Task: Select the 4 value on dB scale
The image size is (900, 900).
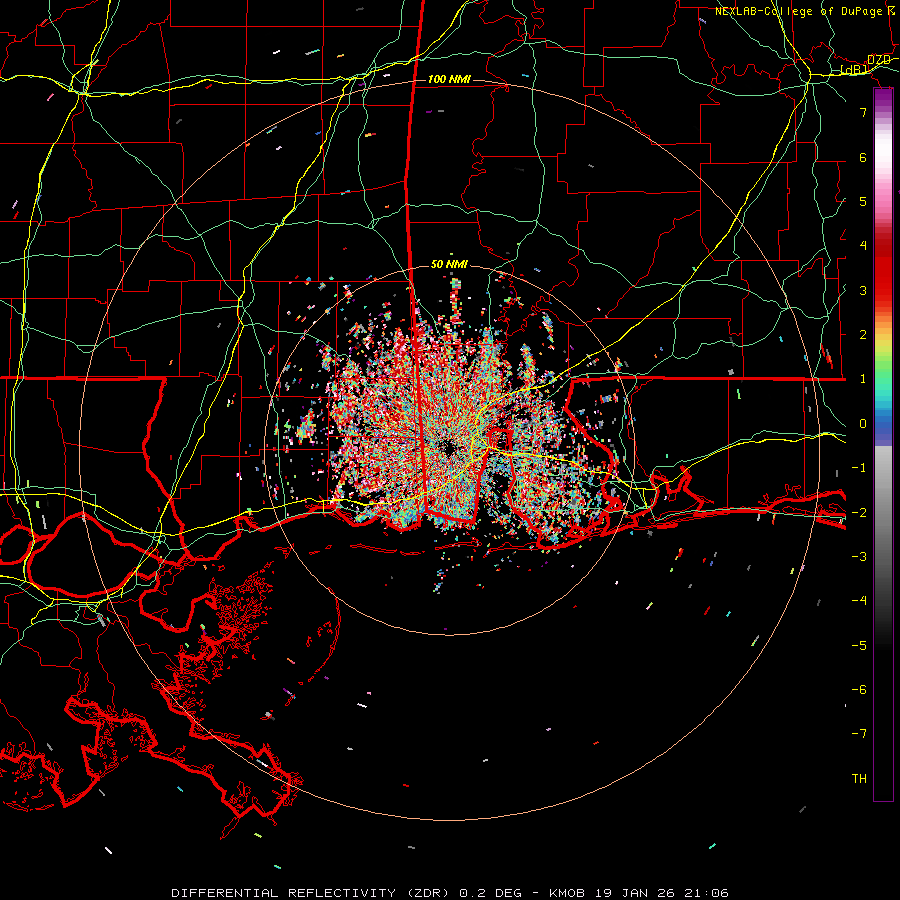Action: (863, 246)
